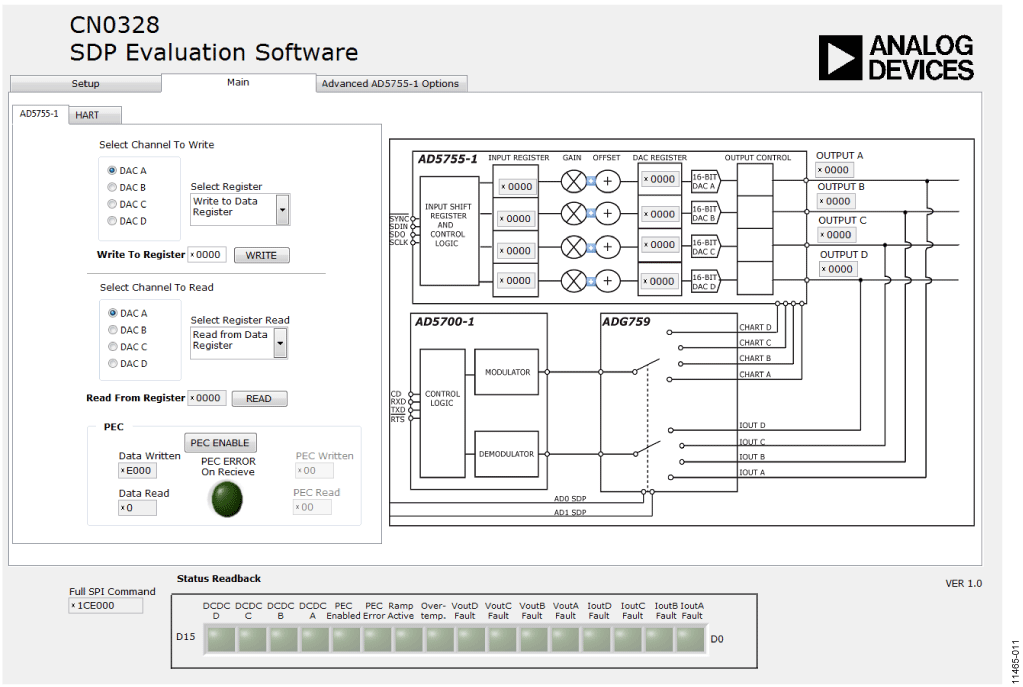The height and width of the screenshot is (687, 1023).
Task: Click the DAC A gain multiplier symbol
Action: (573, 181)
